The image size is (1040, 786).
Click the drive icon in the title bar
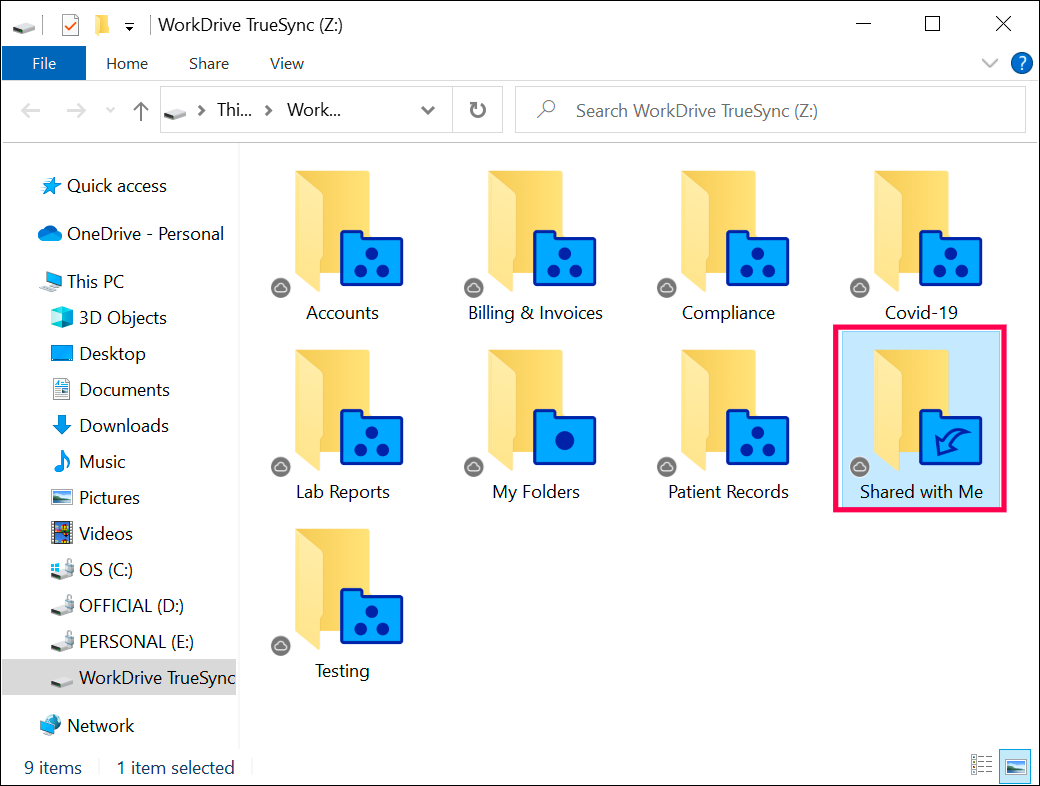click(24, 28)
